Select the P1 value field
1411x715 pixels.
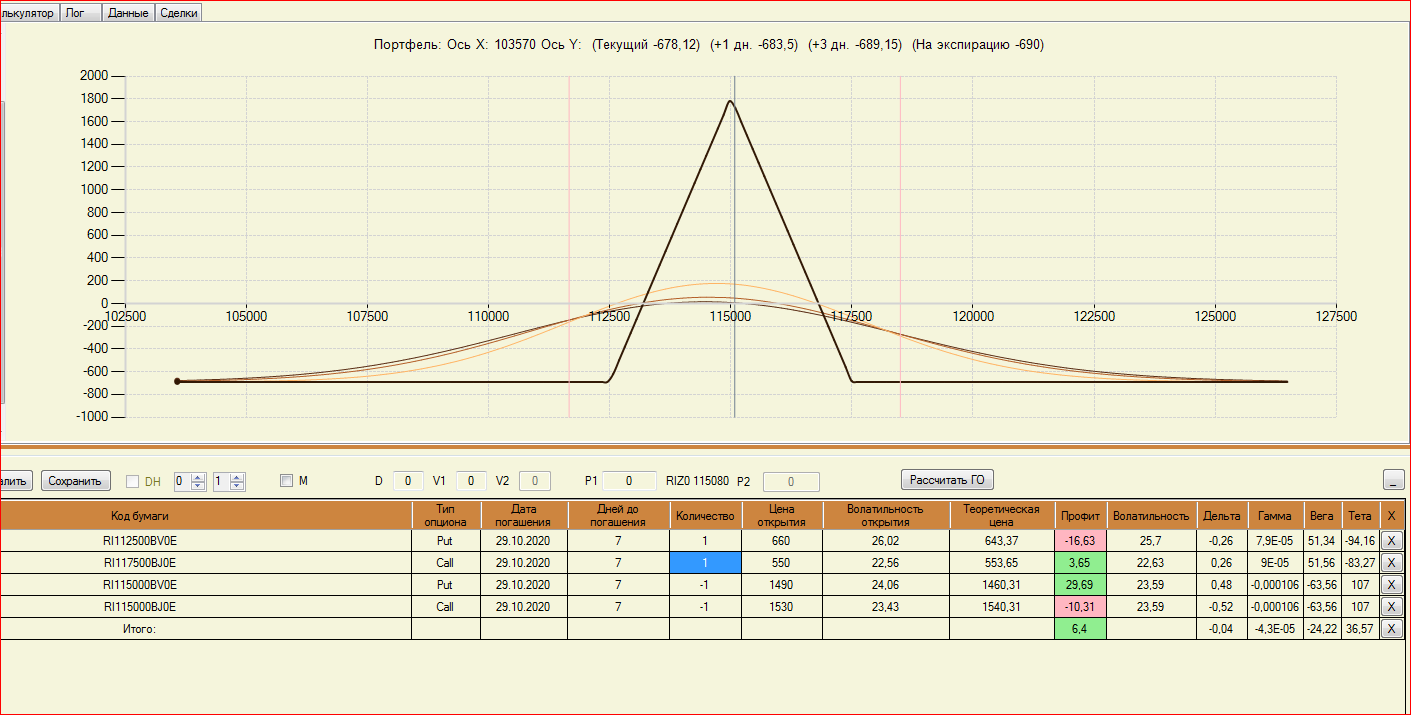tap(630, 481)
